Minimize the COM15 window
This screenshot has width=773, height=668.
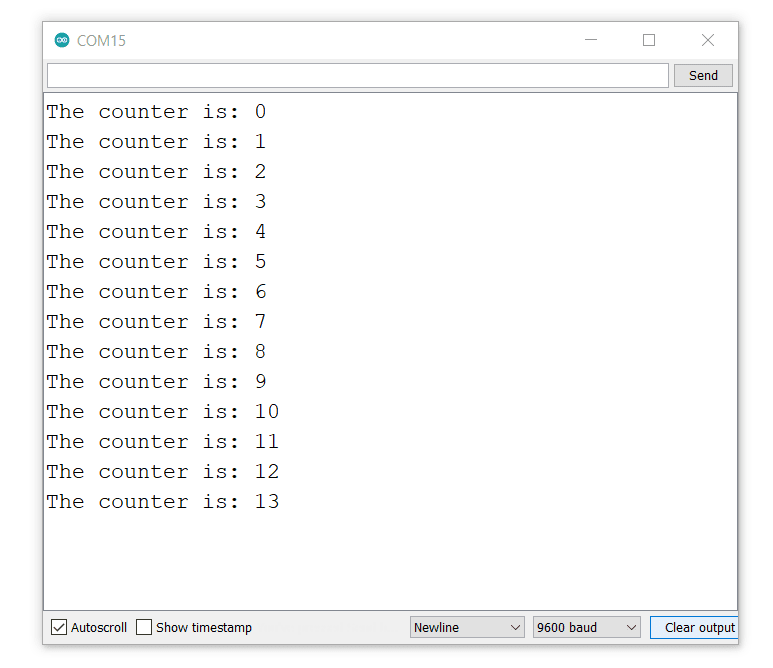click(591, 40)
